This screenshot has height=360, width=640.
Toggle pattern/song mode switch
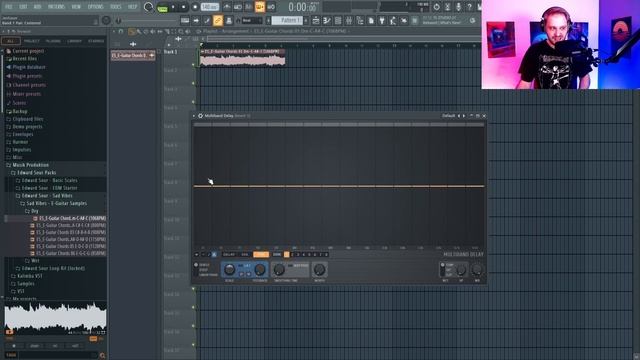[162, 7]
